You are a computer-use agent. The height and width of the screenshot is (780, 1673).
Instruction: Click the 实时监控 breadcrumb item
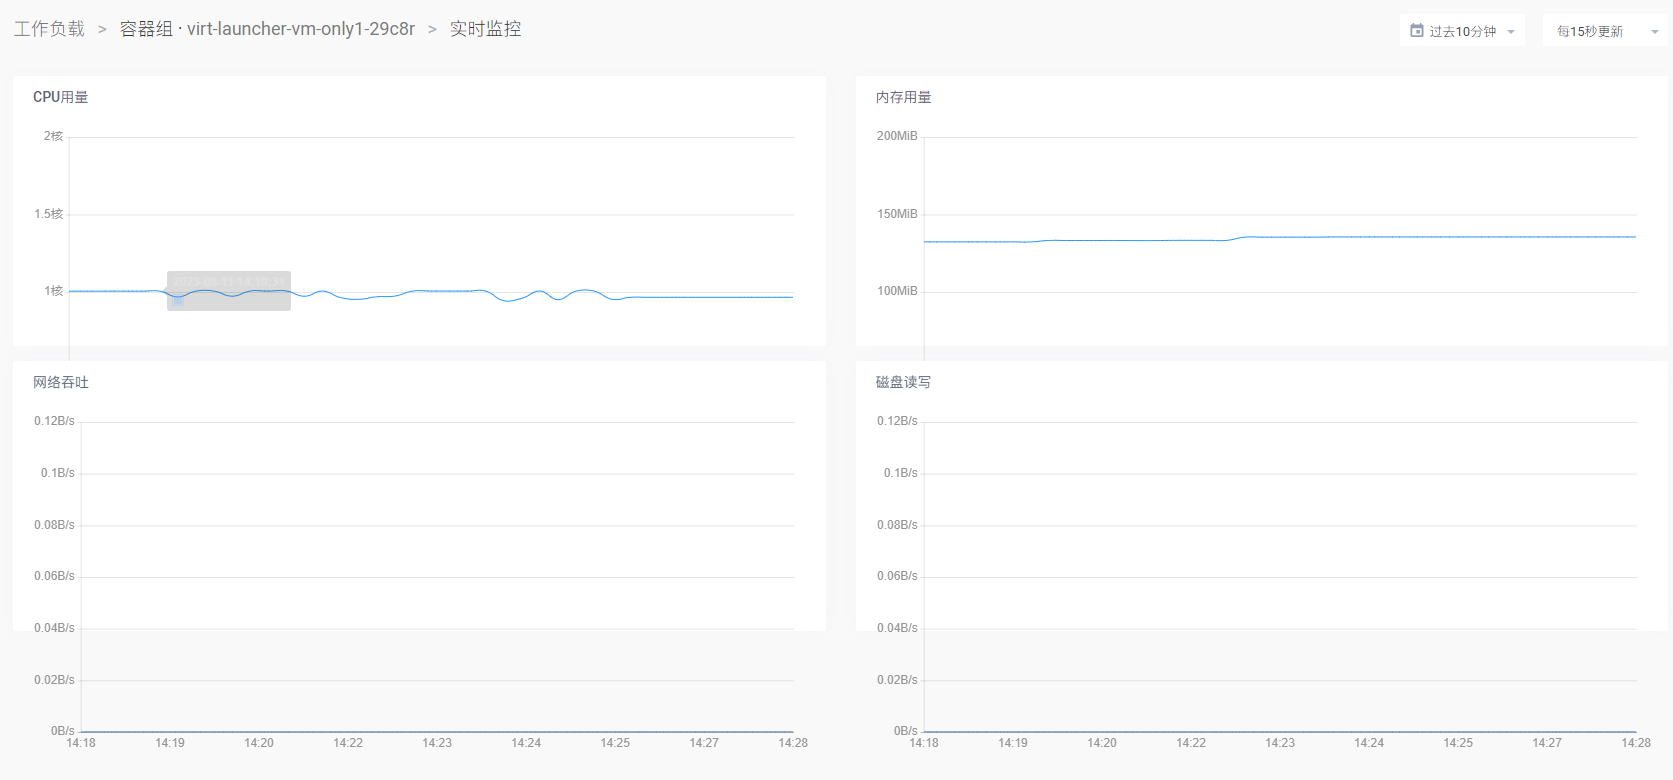485,29
